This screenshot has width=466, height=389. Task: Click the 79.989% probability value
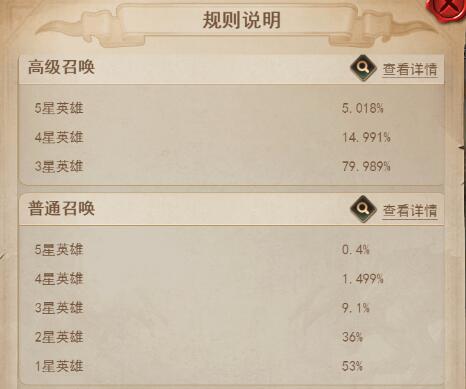pos(366,166)
